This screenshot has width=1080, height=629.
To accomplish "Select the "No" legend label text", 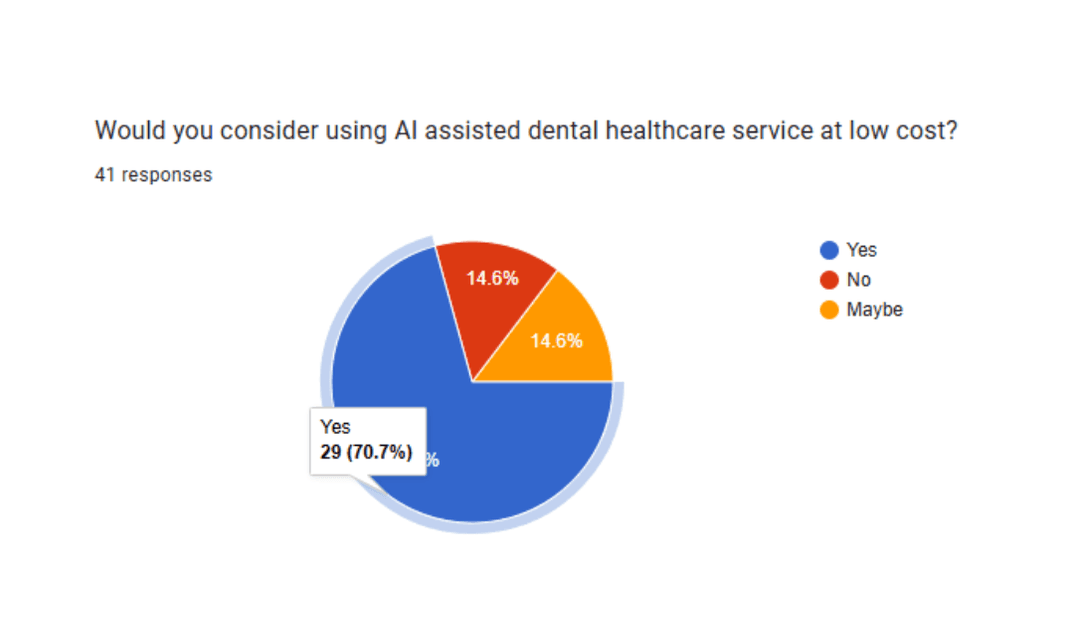I will [x=858, y=280].
